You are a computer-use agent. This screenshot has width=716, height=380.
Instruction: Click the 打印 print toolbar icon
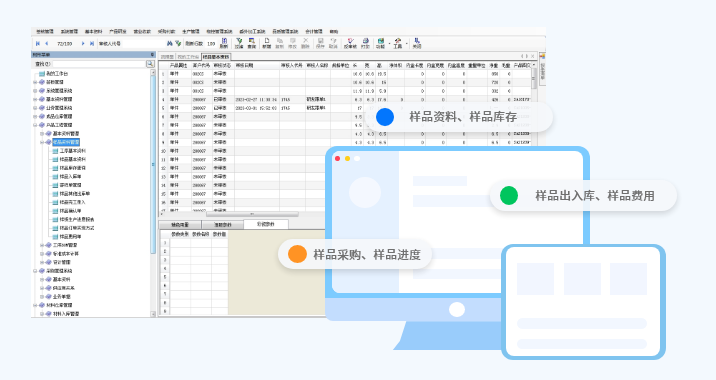point(365,43)
